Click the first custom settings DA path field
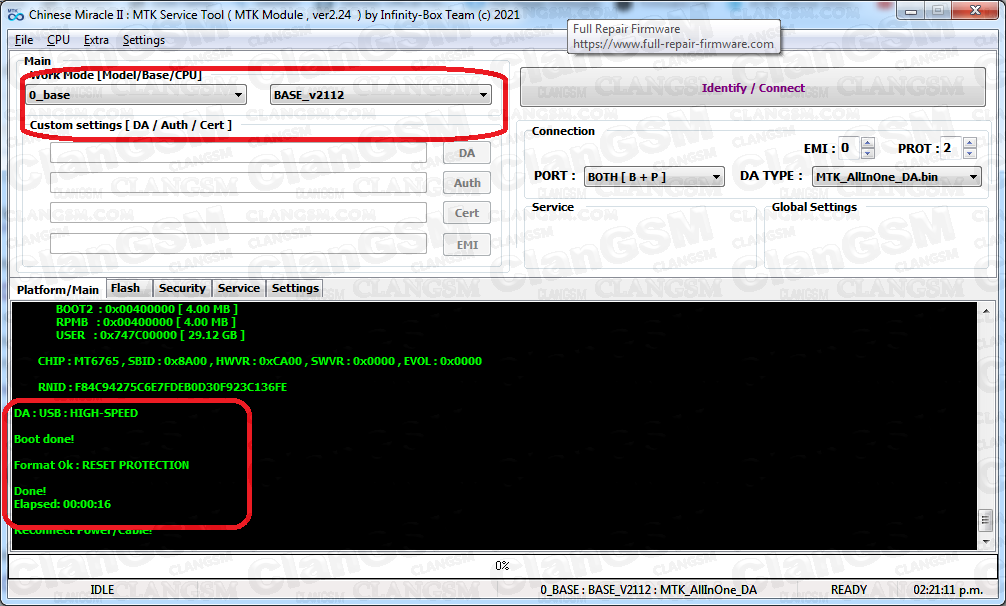Viewport: 1006px width, 606px height. pos(238,153)
